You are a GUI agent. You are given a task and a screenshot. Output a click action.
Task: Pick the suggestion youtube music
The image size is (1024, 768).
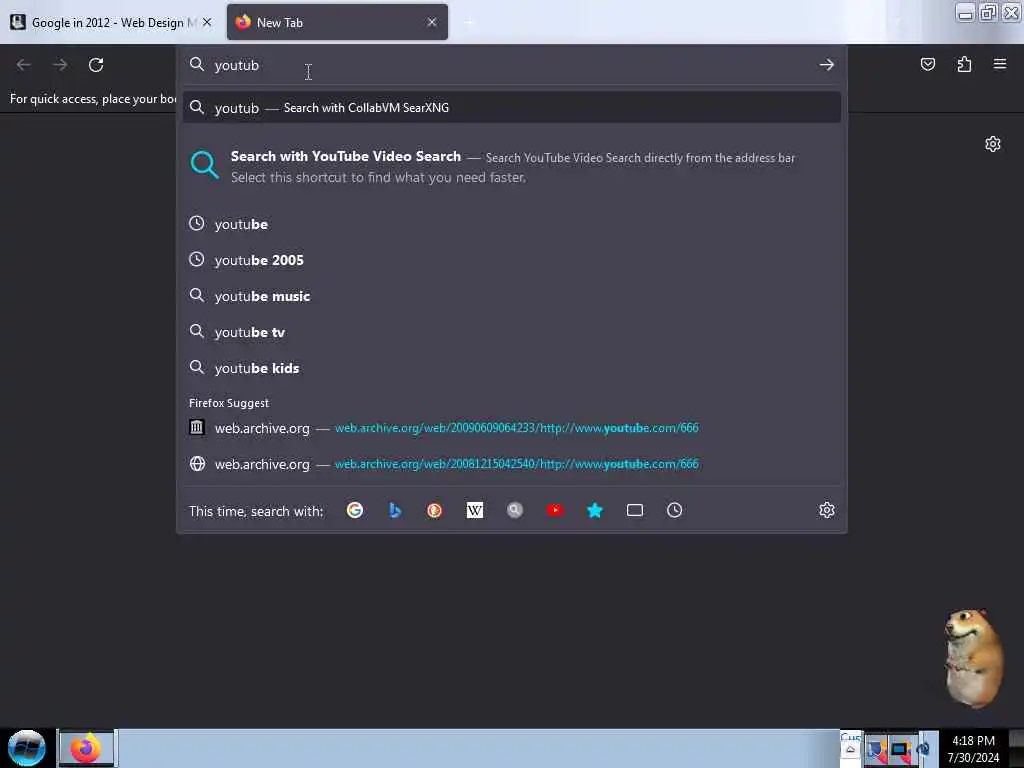(511, 296)
